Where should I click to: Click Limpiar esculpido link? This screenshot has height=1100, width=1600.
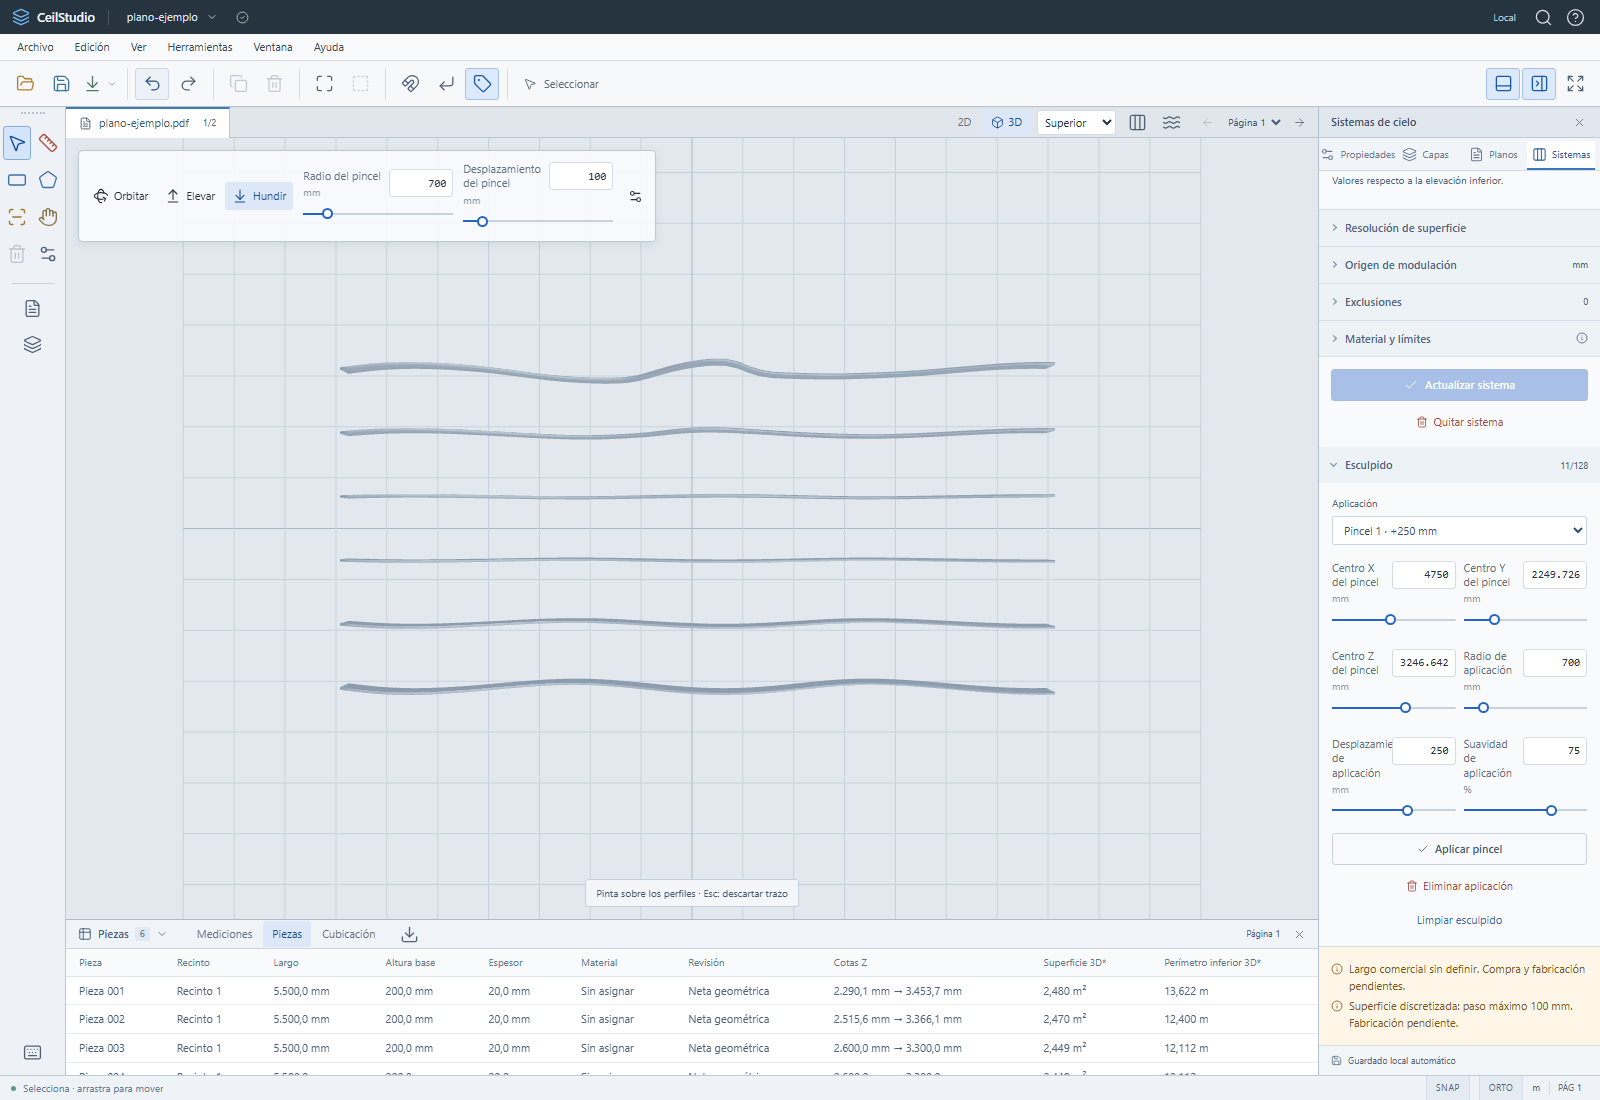pos(1459,920)
